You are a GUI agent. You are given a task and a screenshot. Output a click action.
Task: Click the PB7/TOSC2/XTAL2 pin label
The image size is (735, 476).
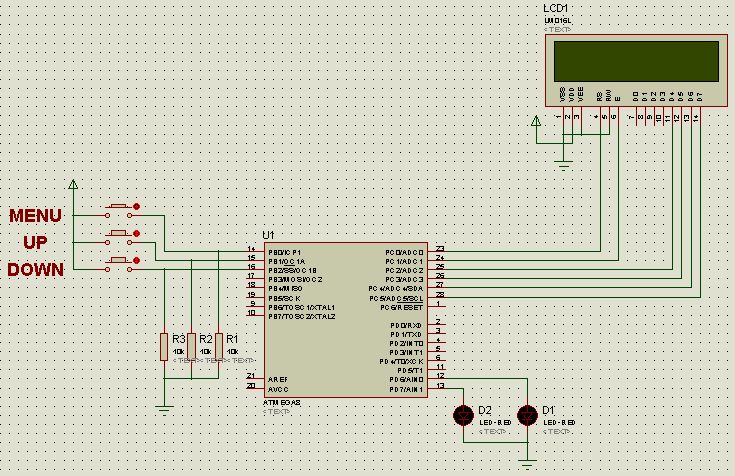(x=301, y=317)
